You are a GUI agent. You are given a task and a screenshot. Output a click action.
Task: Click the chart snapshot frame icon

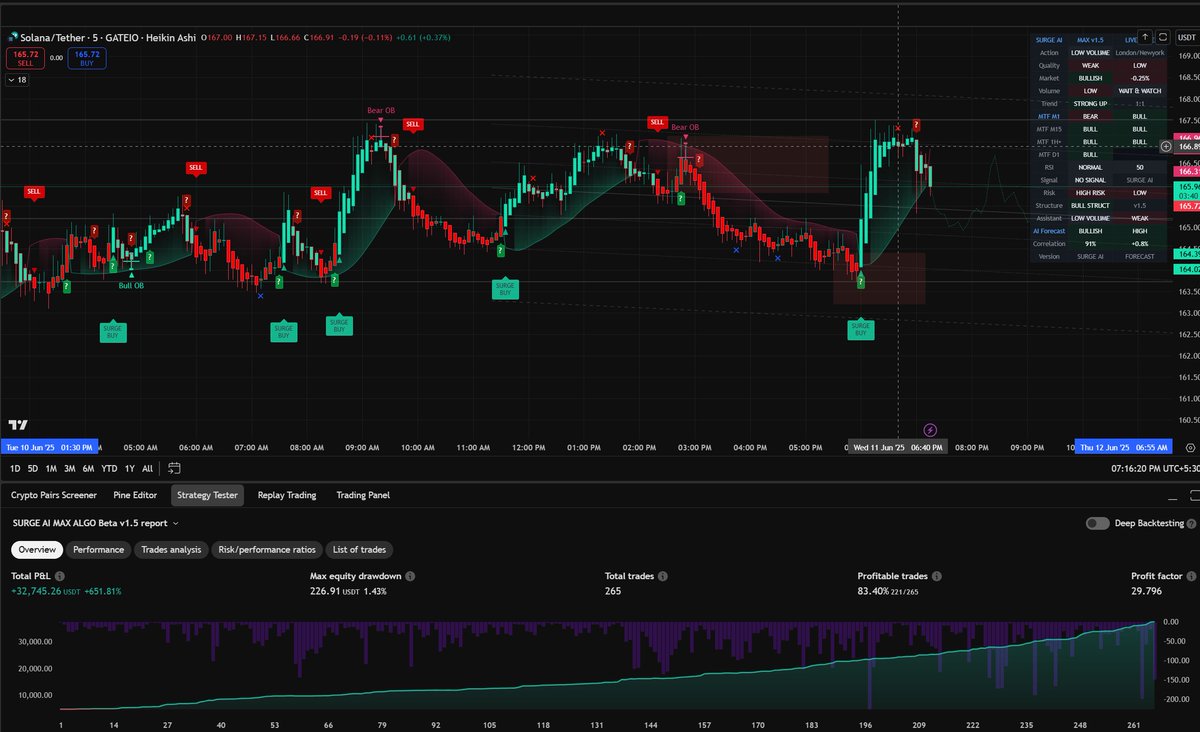click(x=1161, y=37)
